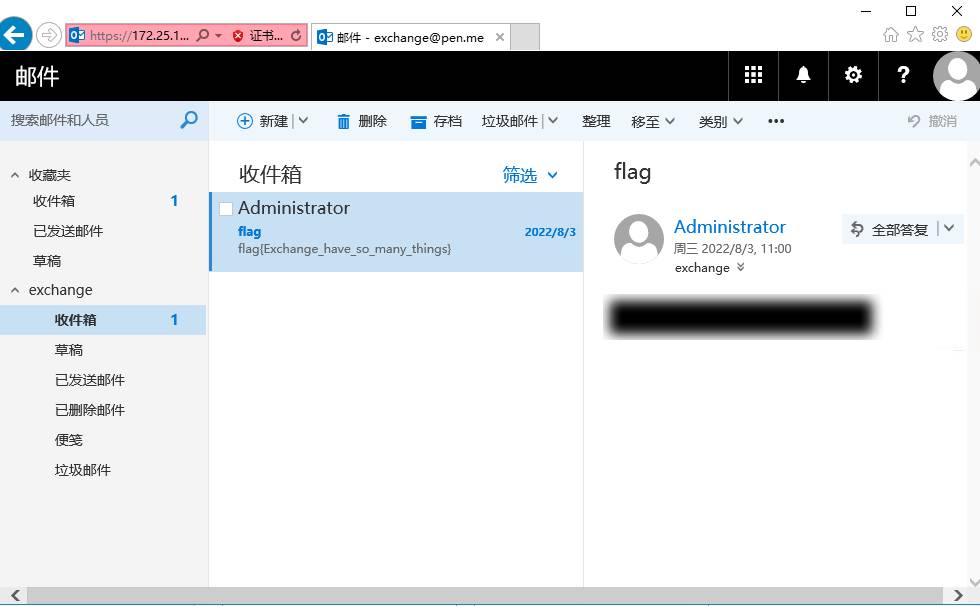Open the app launcher grid icon
980x606 pixels.
(x=753, y=75)
